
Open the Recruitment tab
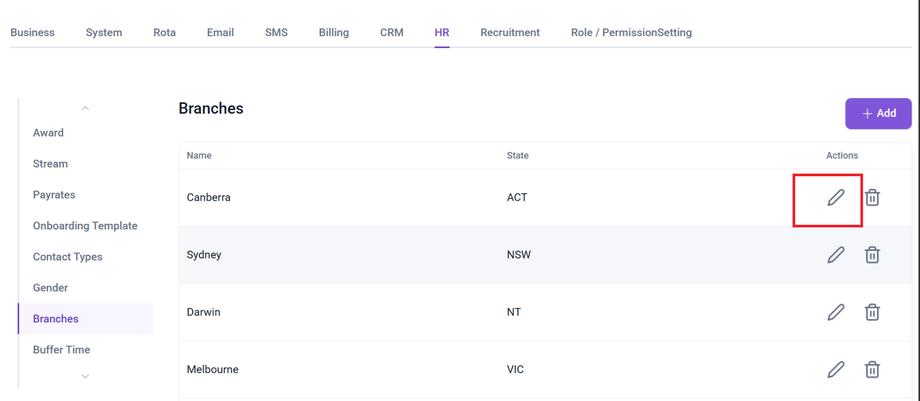tap(509, 33)
